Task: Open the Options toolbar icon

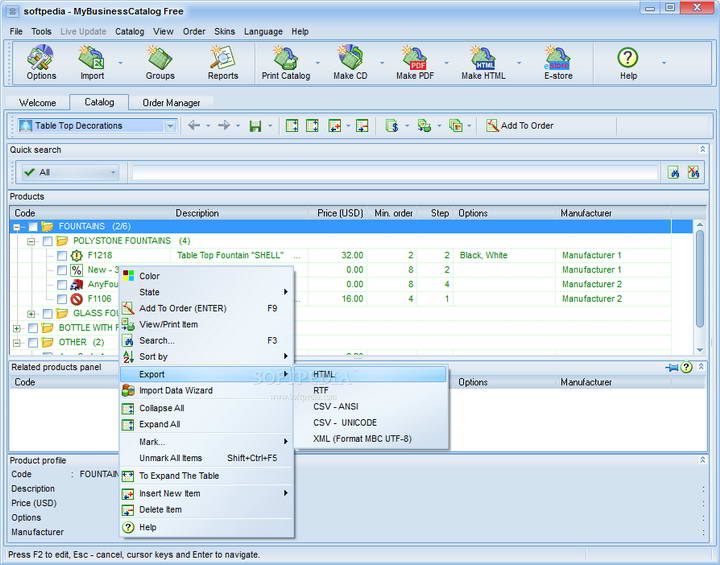Action: [x=41, y=62]
